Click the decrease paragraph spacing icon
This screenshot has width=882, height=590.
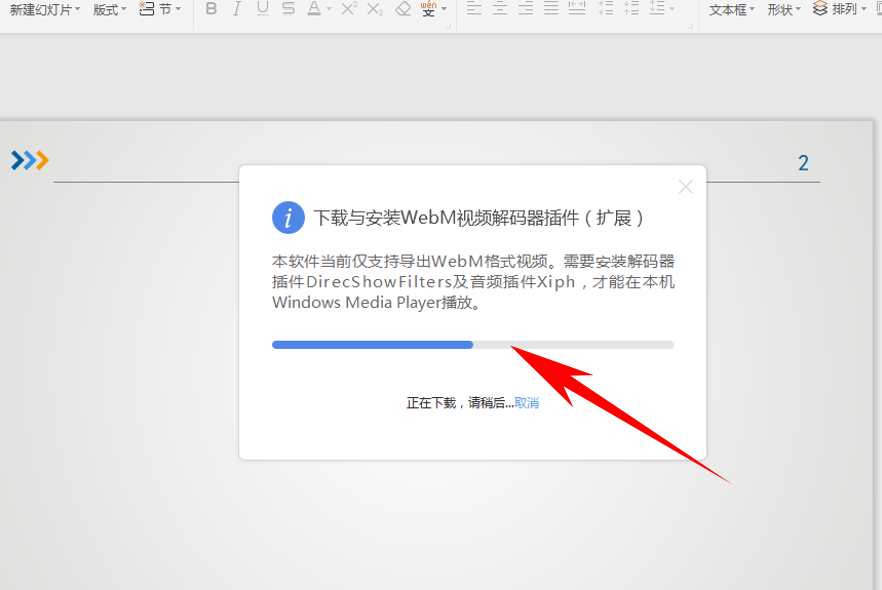click(x=631, y=8)
